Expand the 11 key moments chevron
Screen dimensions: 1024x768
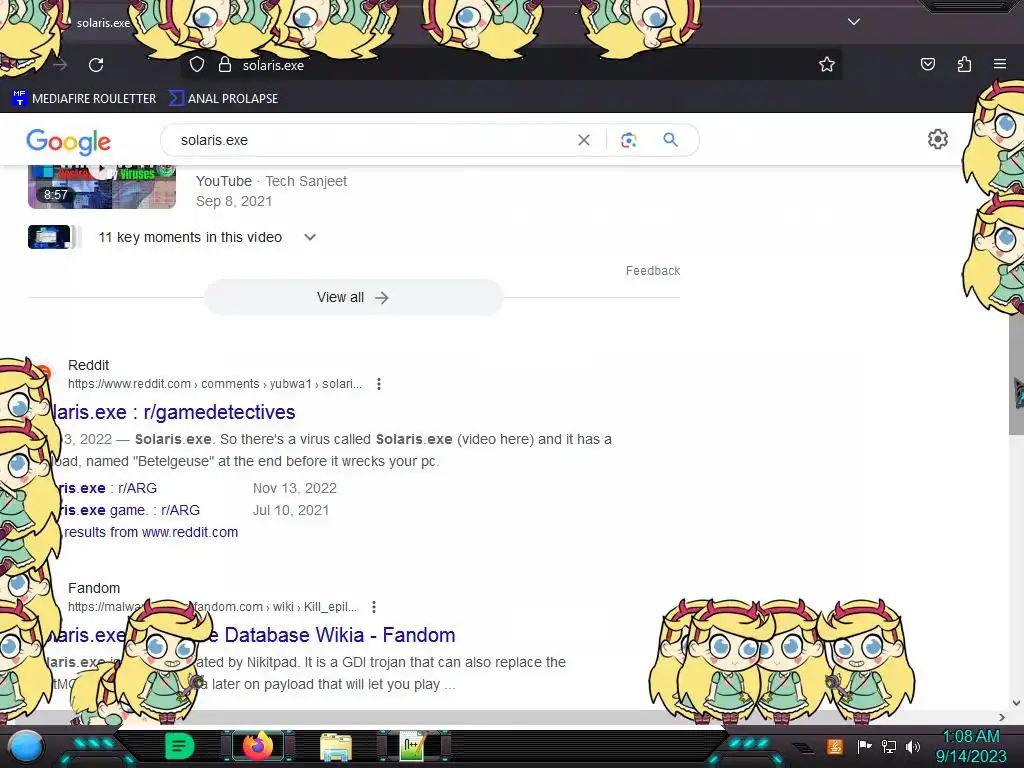tap(310, 237)
